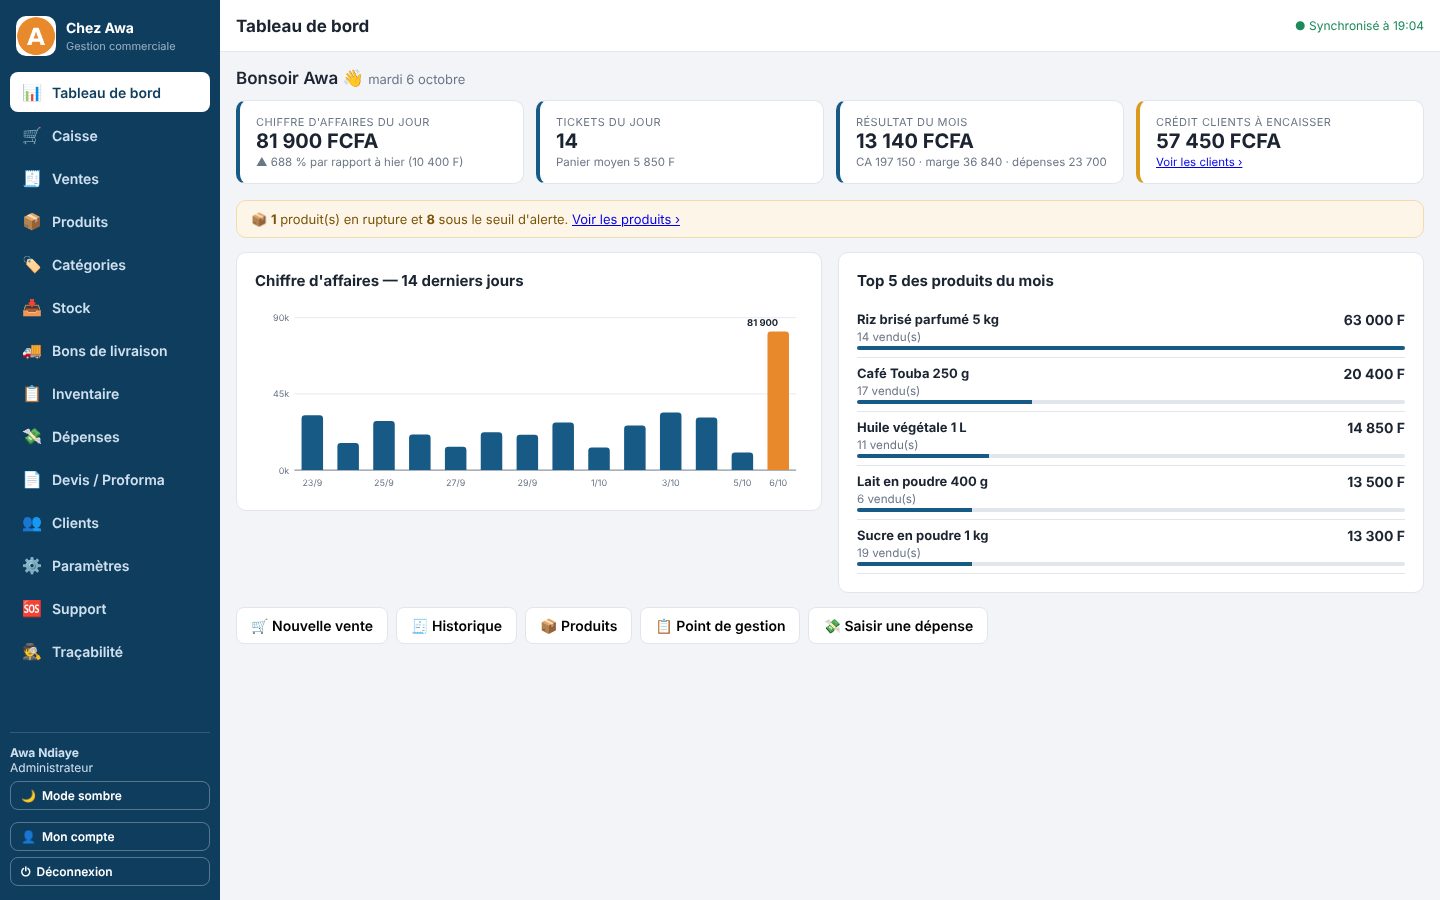Image resolution: width=1440 pixels, height=900 pixels.
Task: Click the Devis / Proforma document icon
Action: (32, 480)
